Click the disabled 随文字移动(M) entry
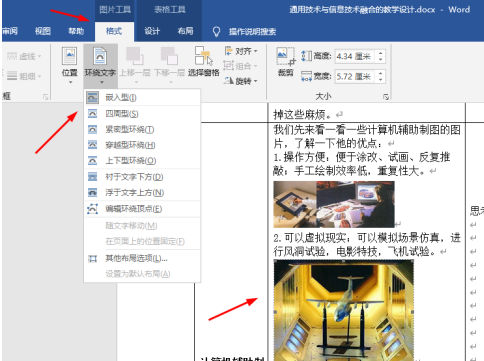Image resolution: width=484 pixels, height=361 pixels. point(142,226)
